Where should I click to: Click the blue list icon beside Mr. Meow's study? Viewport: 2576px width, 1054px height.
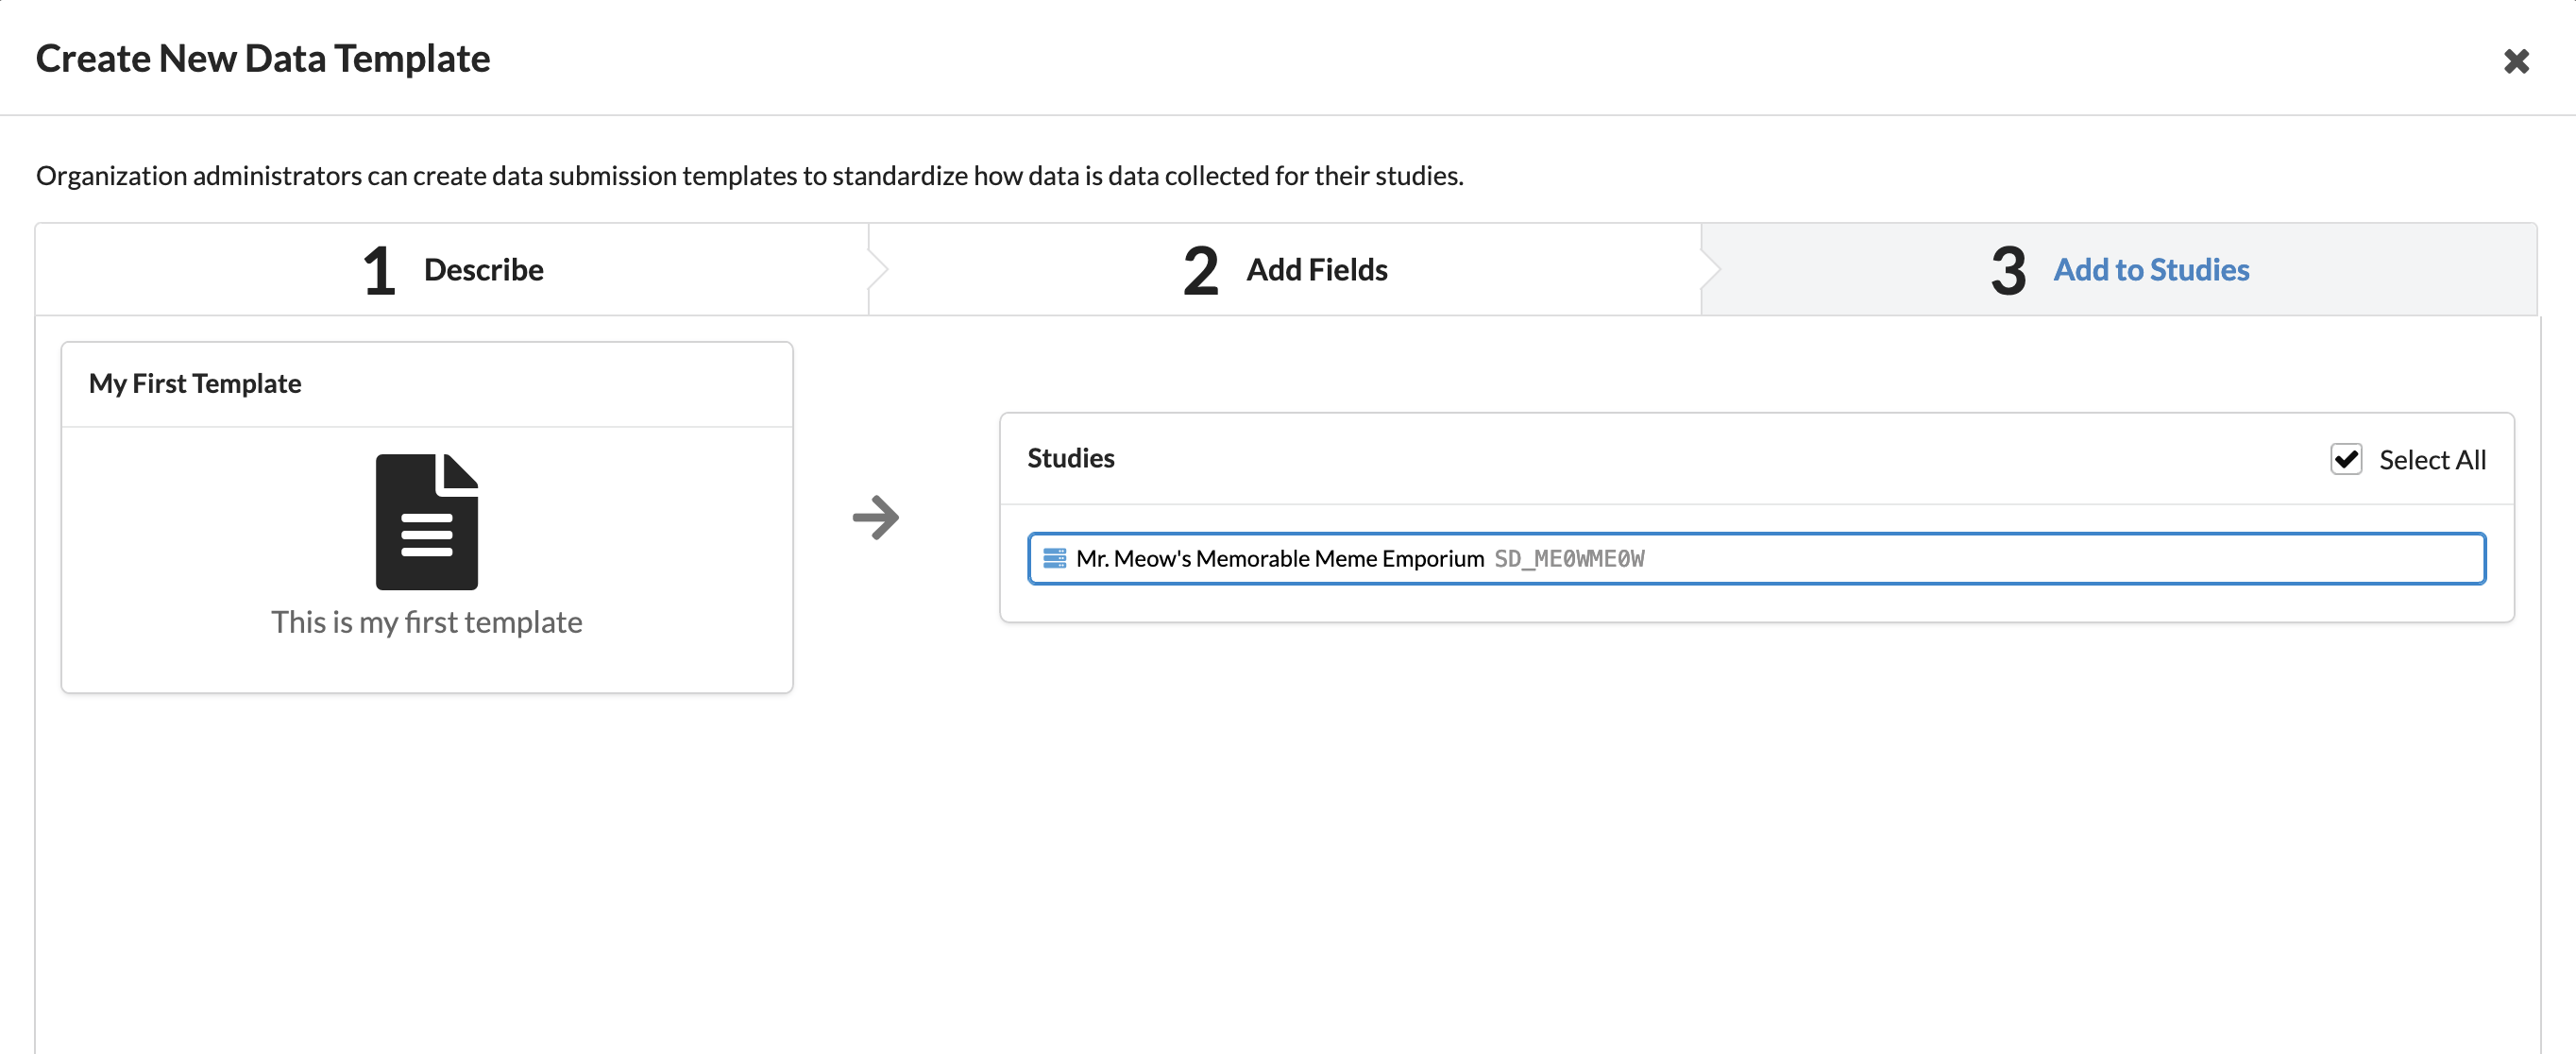click(1054, 558)
